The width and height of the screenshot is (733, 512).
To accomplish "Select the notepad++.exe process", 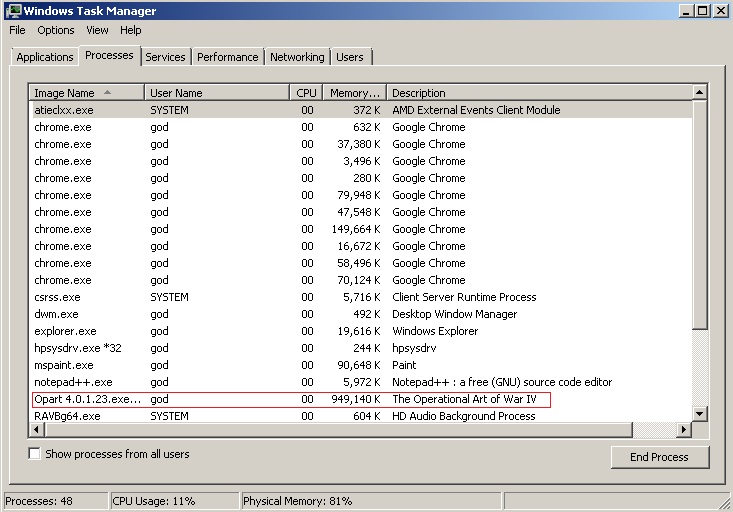I will point(360,382).
